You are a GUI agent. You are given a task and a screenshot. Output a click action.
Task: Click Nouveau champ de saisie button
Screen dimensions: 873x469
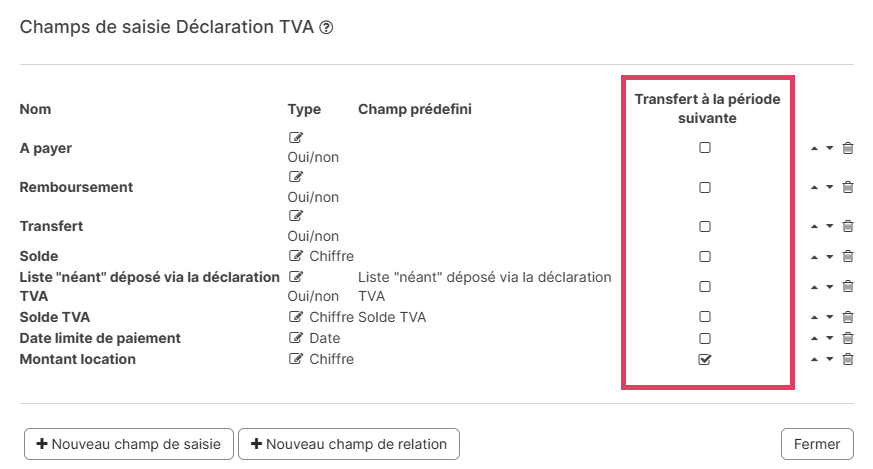click(128, 443)
